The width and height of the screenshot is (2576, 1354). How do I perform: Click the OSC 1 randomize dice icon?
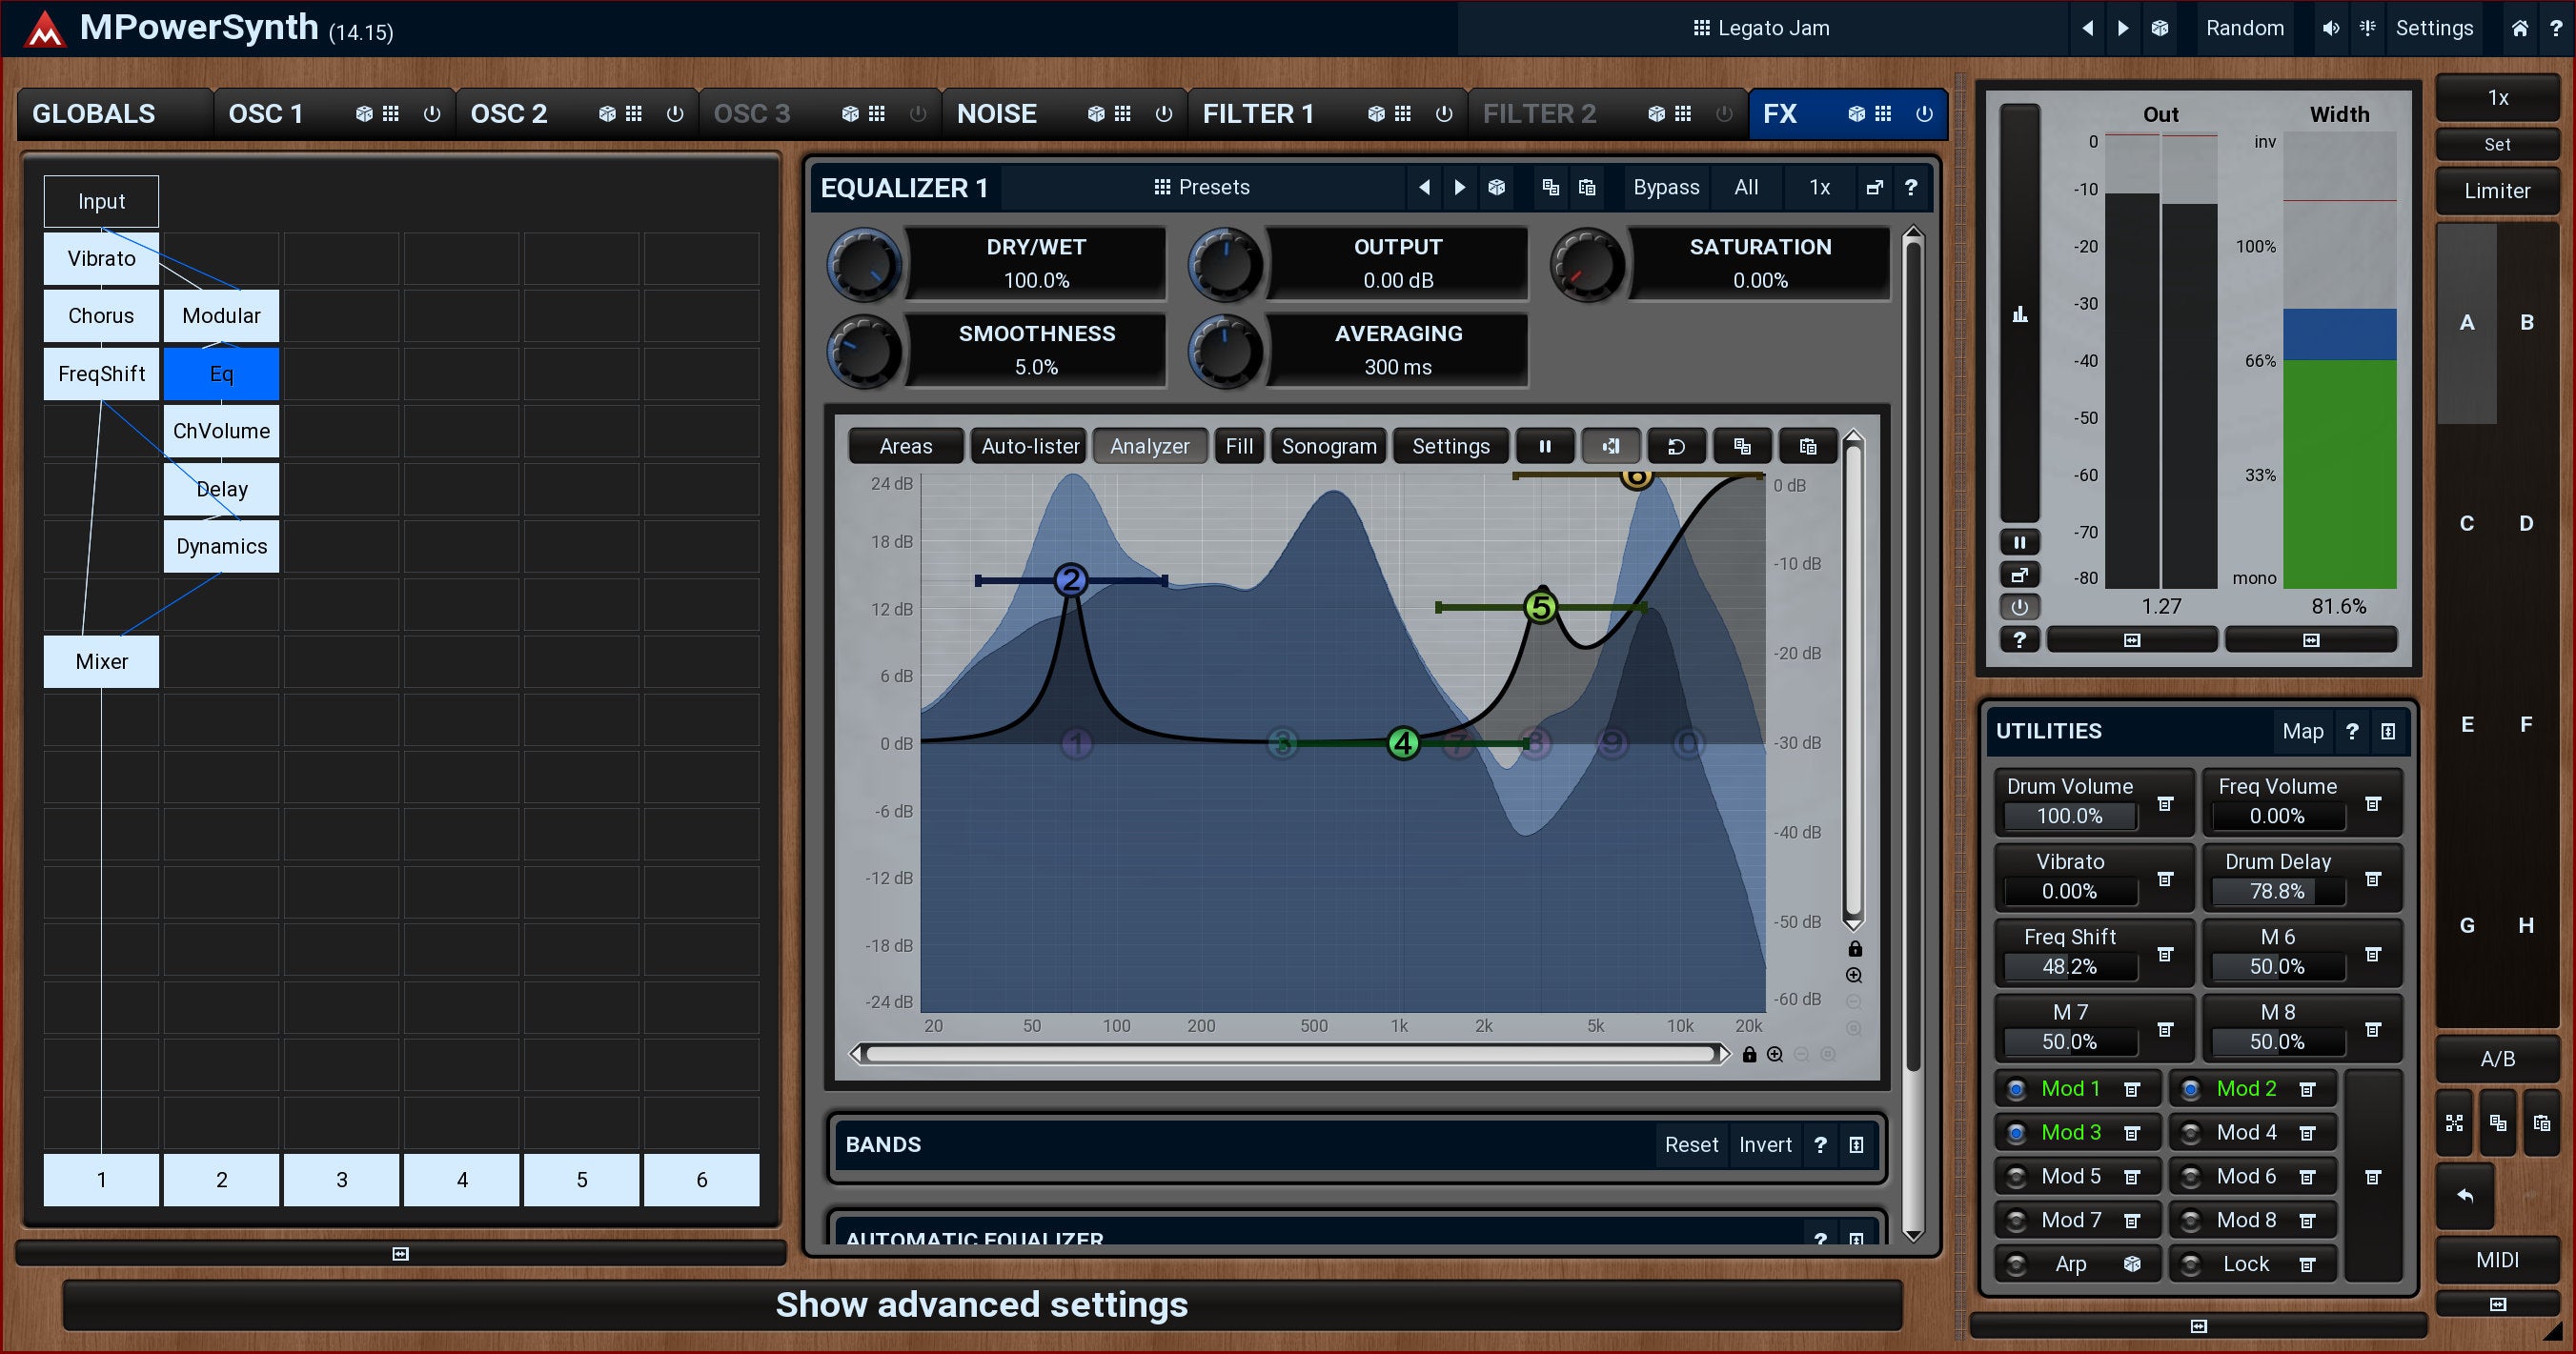coord(364,114)
